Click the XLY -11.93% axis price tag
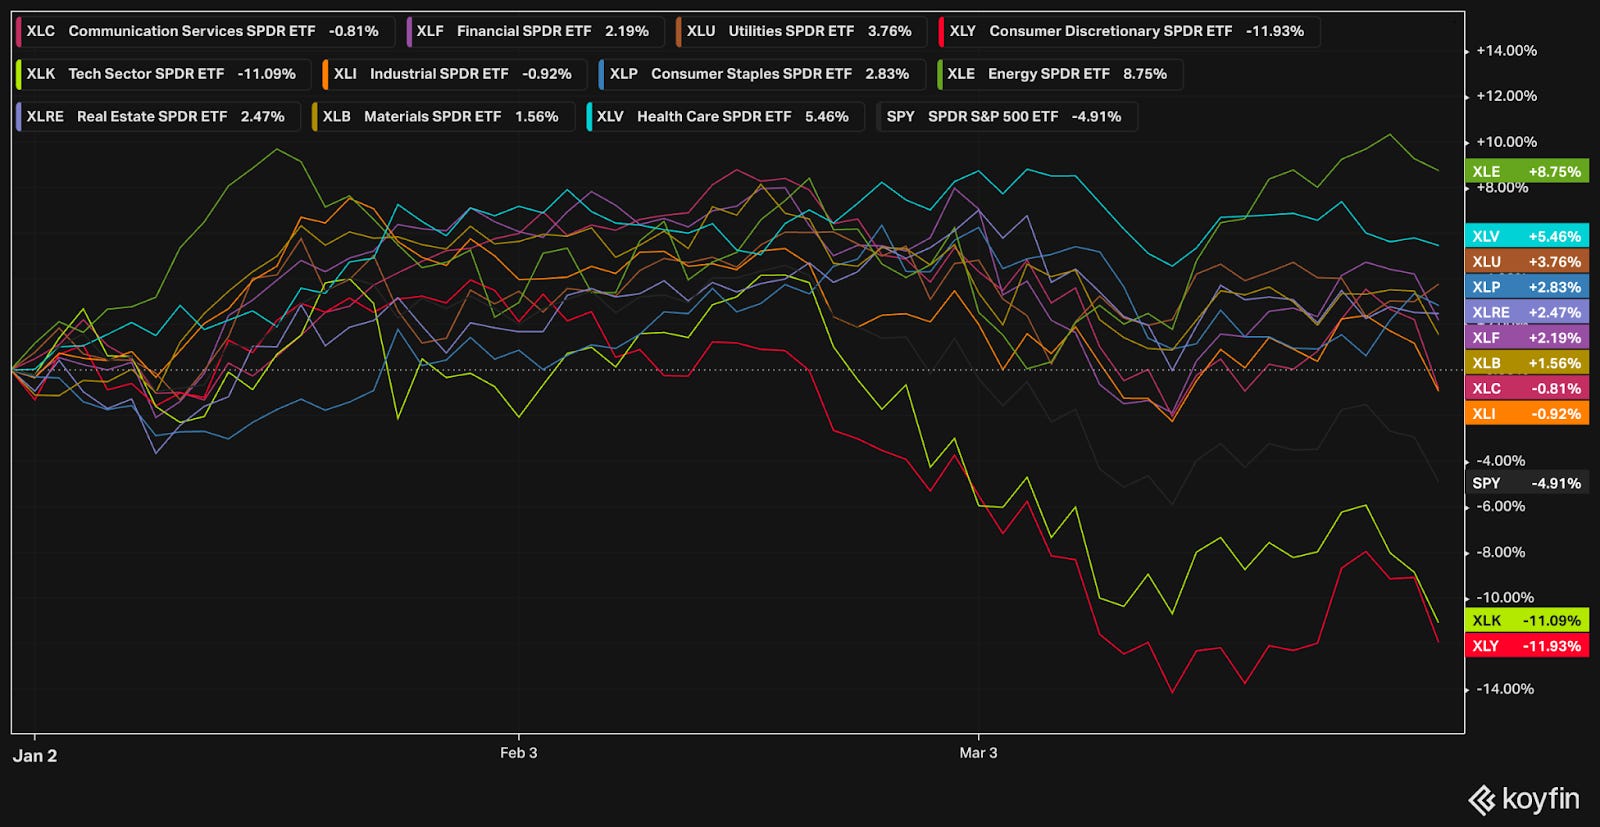This screenshot has width=1600, height=827. point(1527,646)
